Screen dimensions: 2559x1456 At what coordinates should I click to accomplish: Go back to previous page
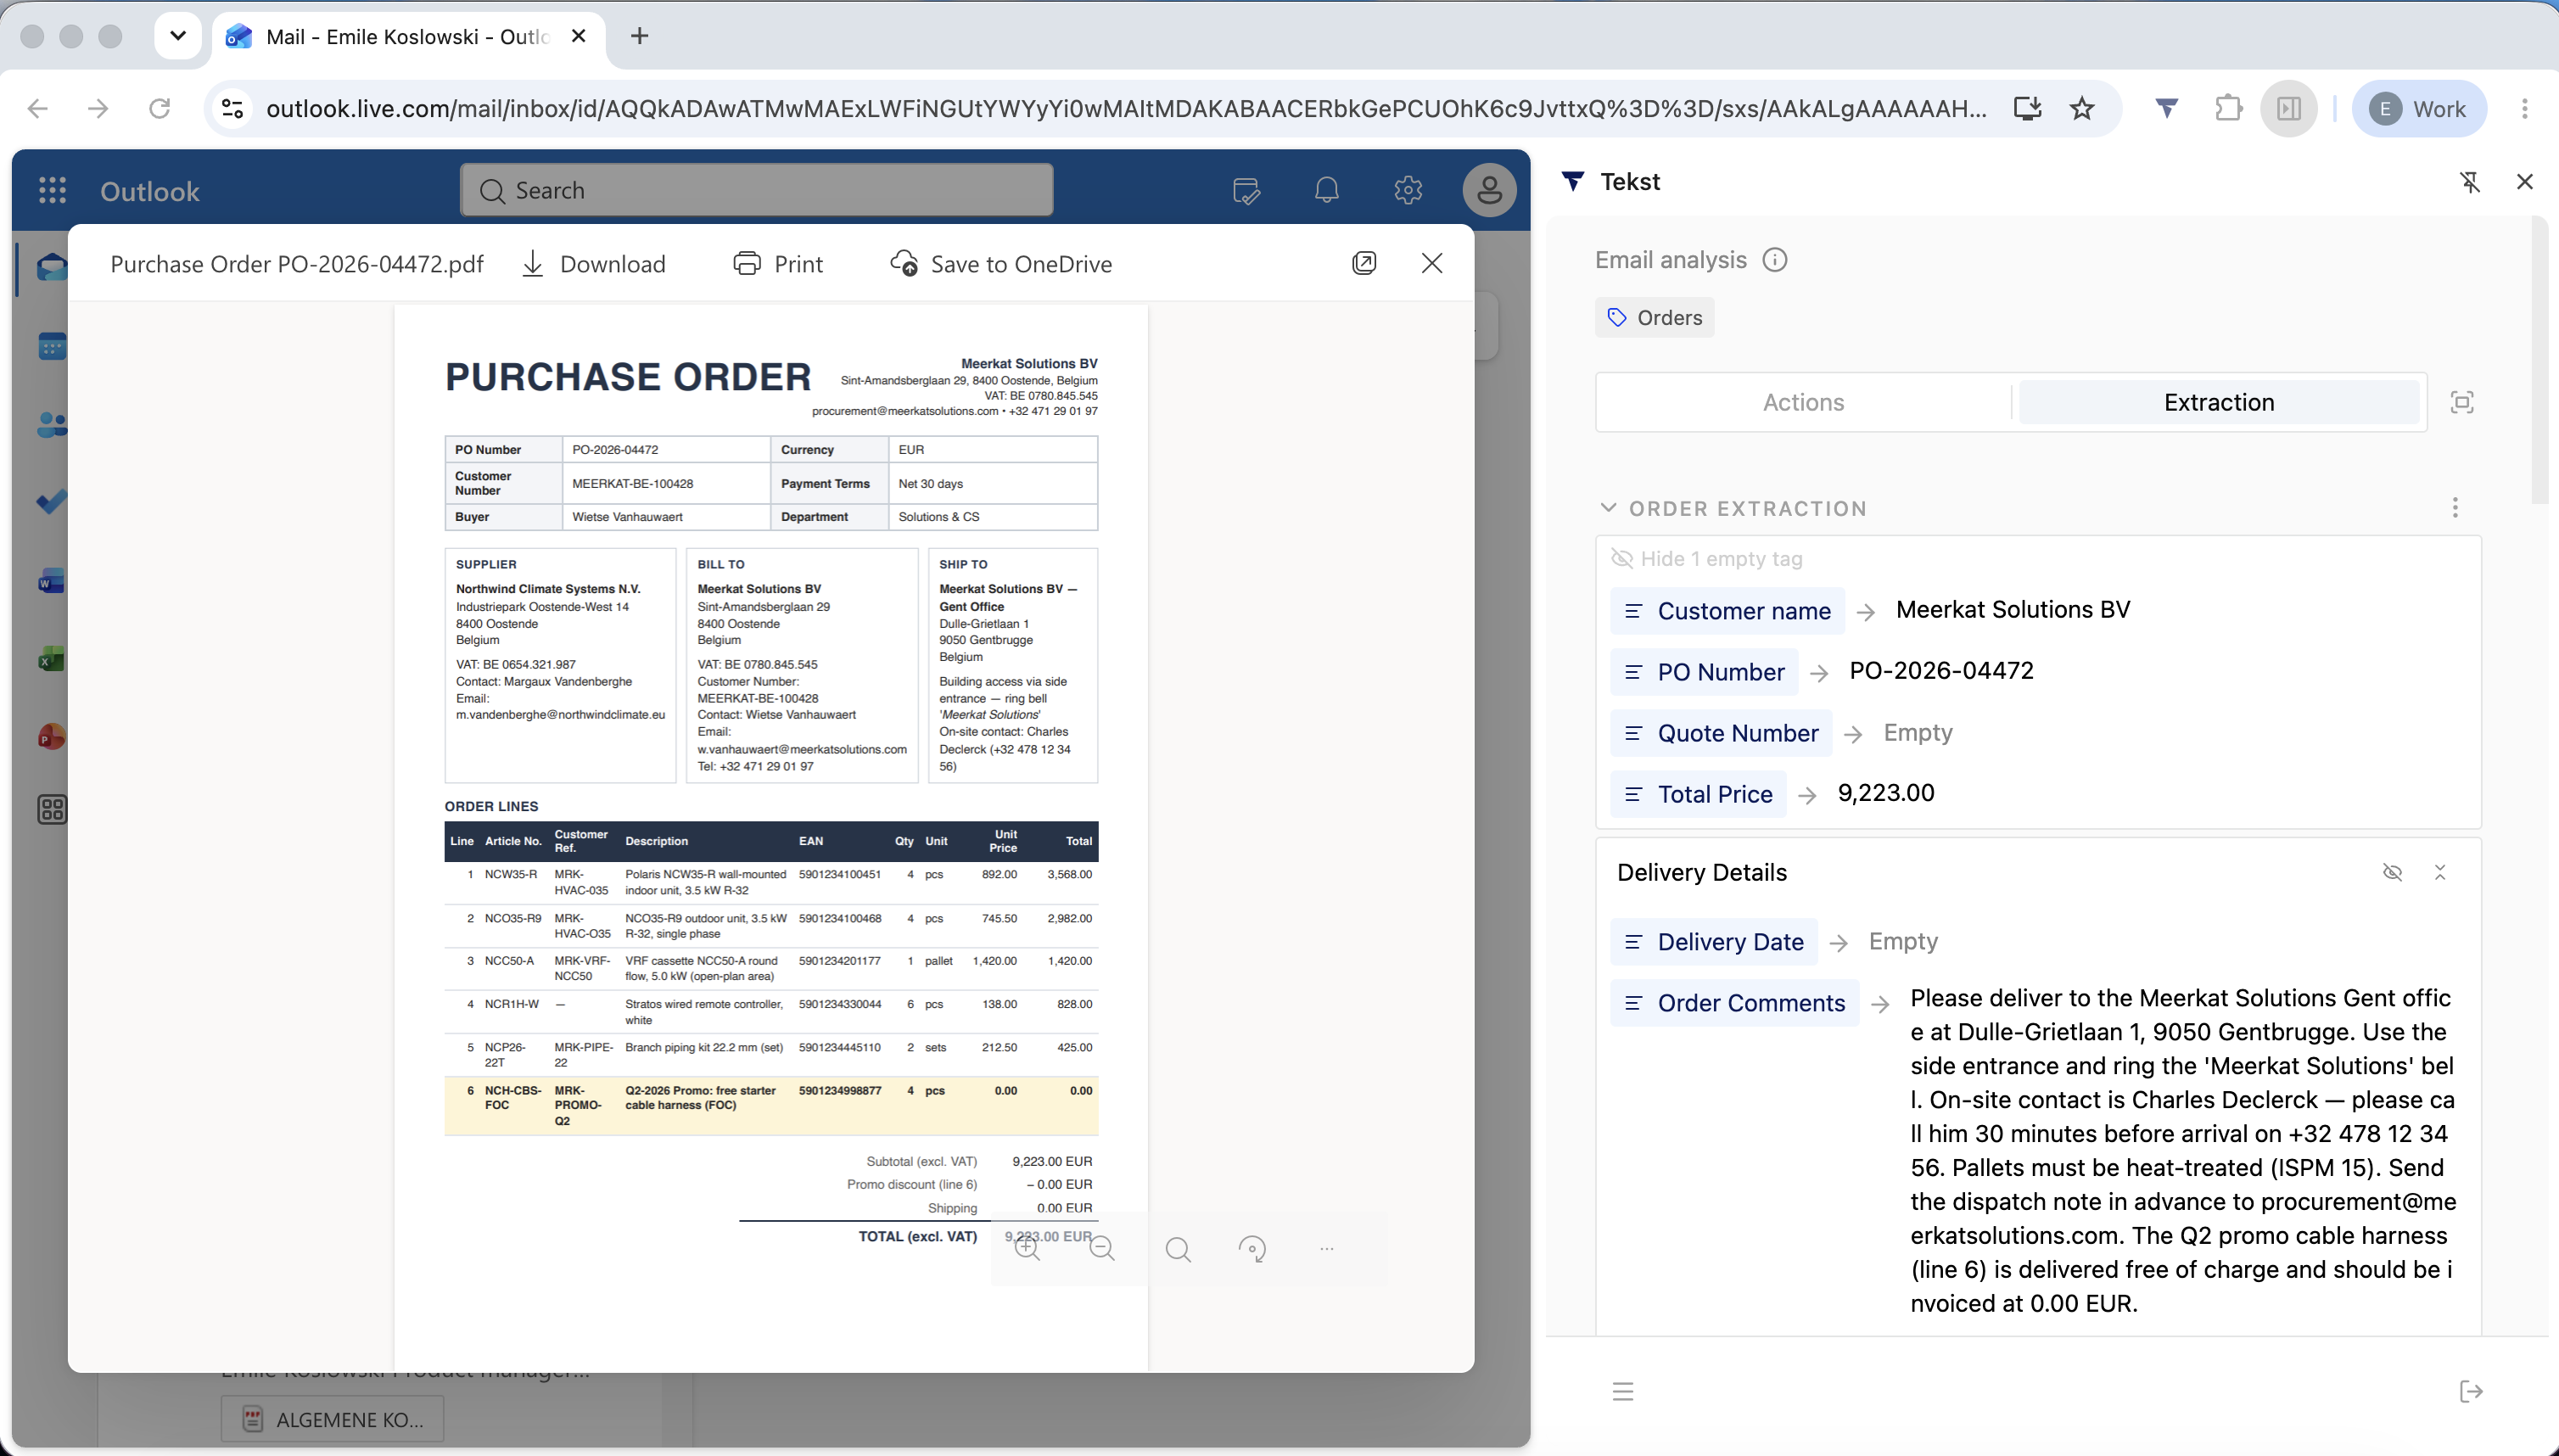pyautogui.click(x=38, y=108)
